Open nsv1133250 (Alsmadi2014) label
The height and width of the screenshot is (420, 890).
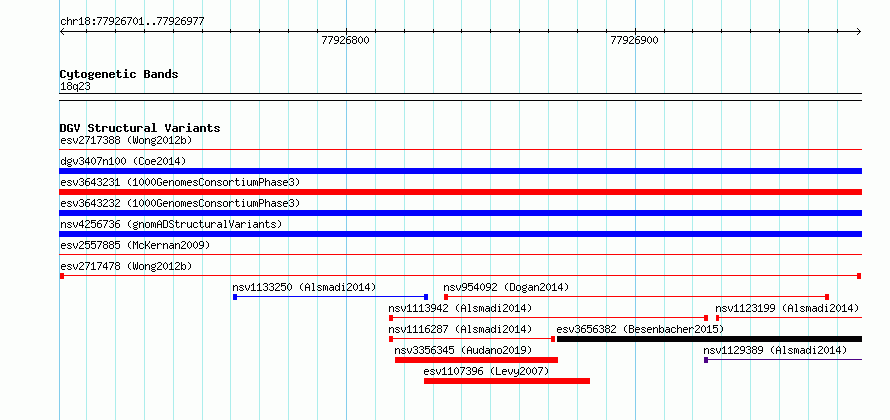(x=304, y=287)
